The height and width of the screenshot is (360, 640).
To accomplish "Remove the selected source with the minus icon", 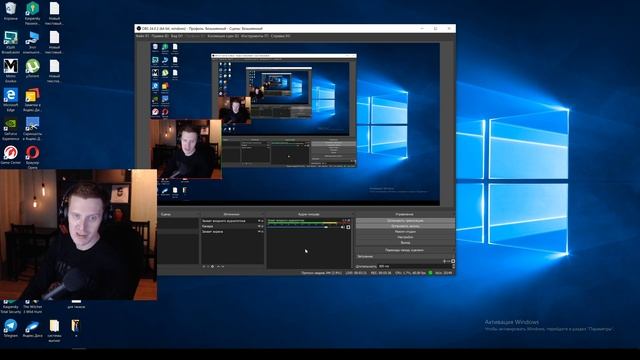I will [x=208, y=267].
